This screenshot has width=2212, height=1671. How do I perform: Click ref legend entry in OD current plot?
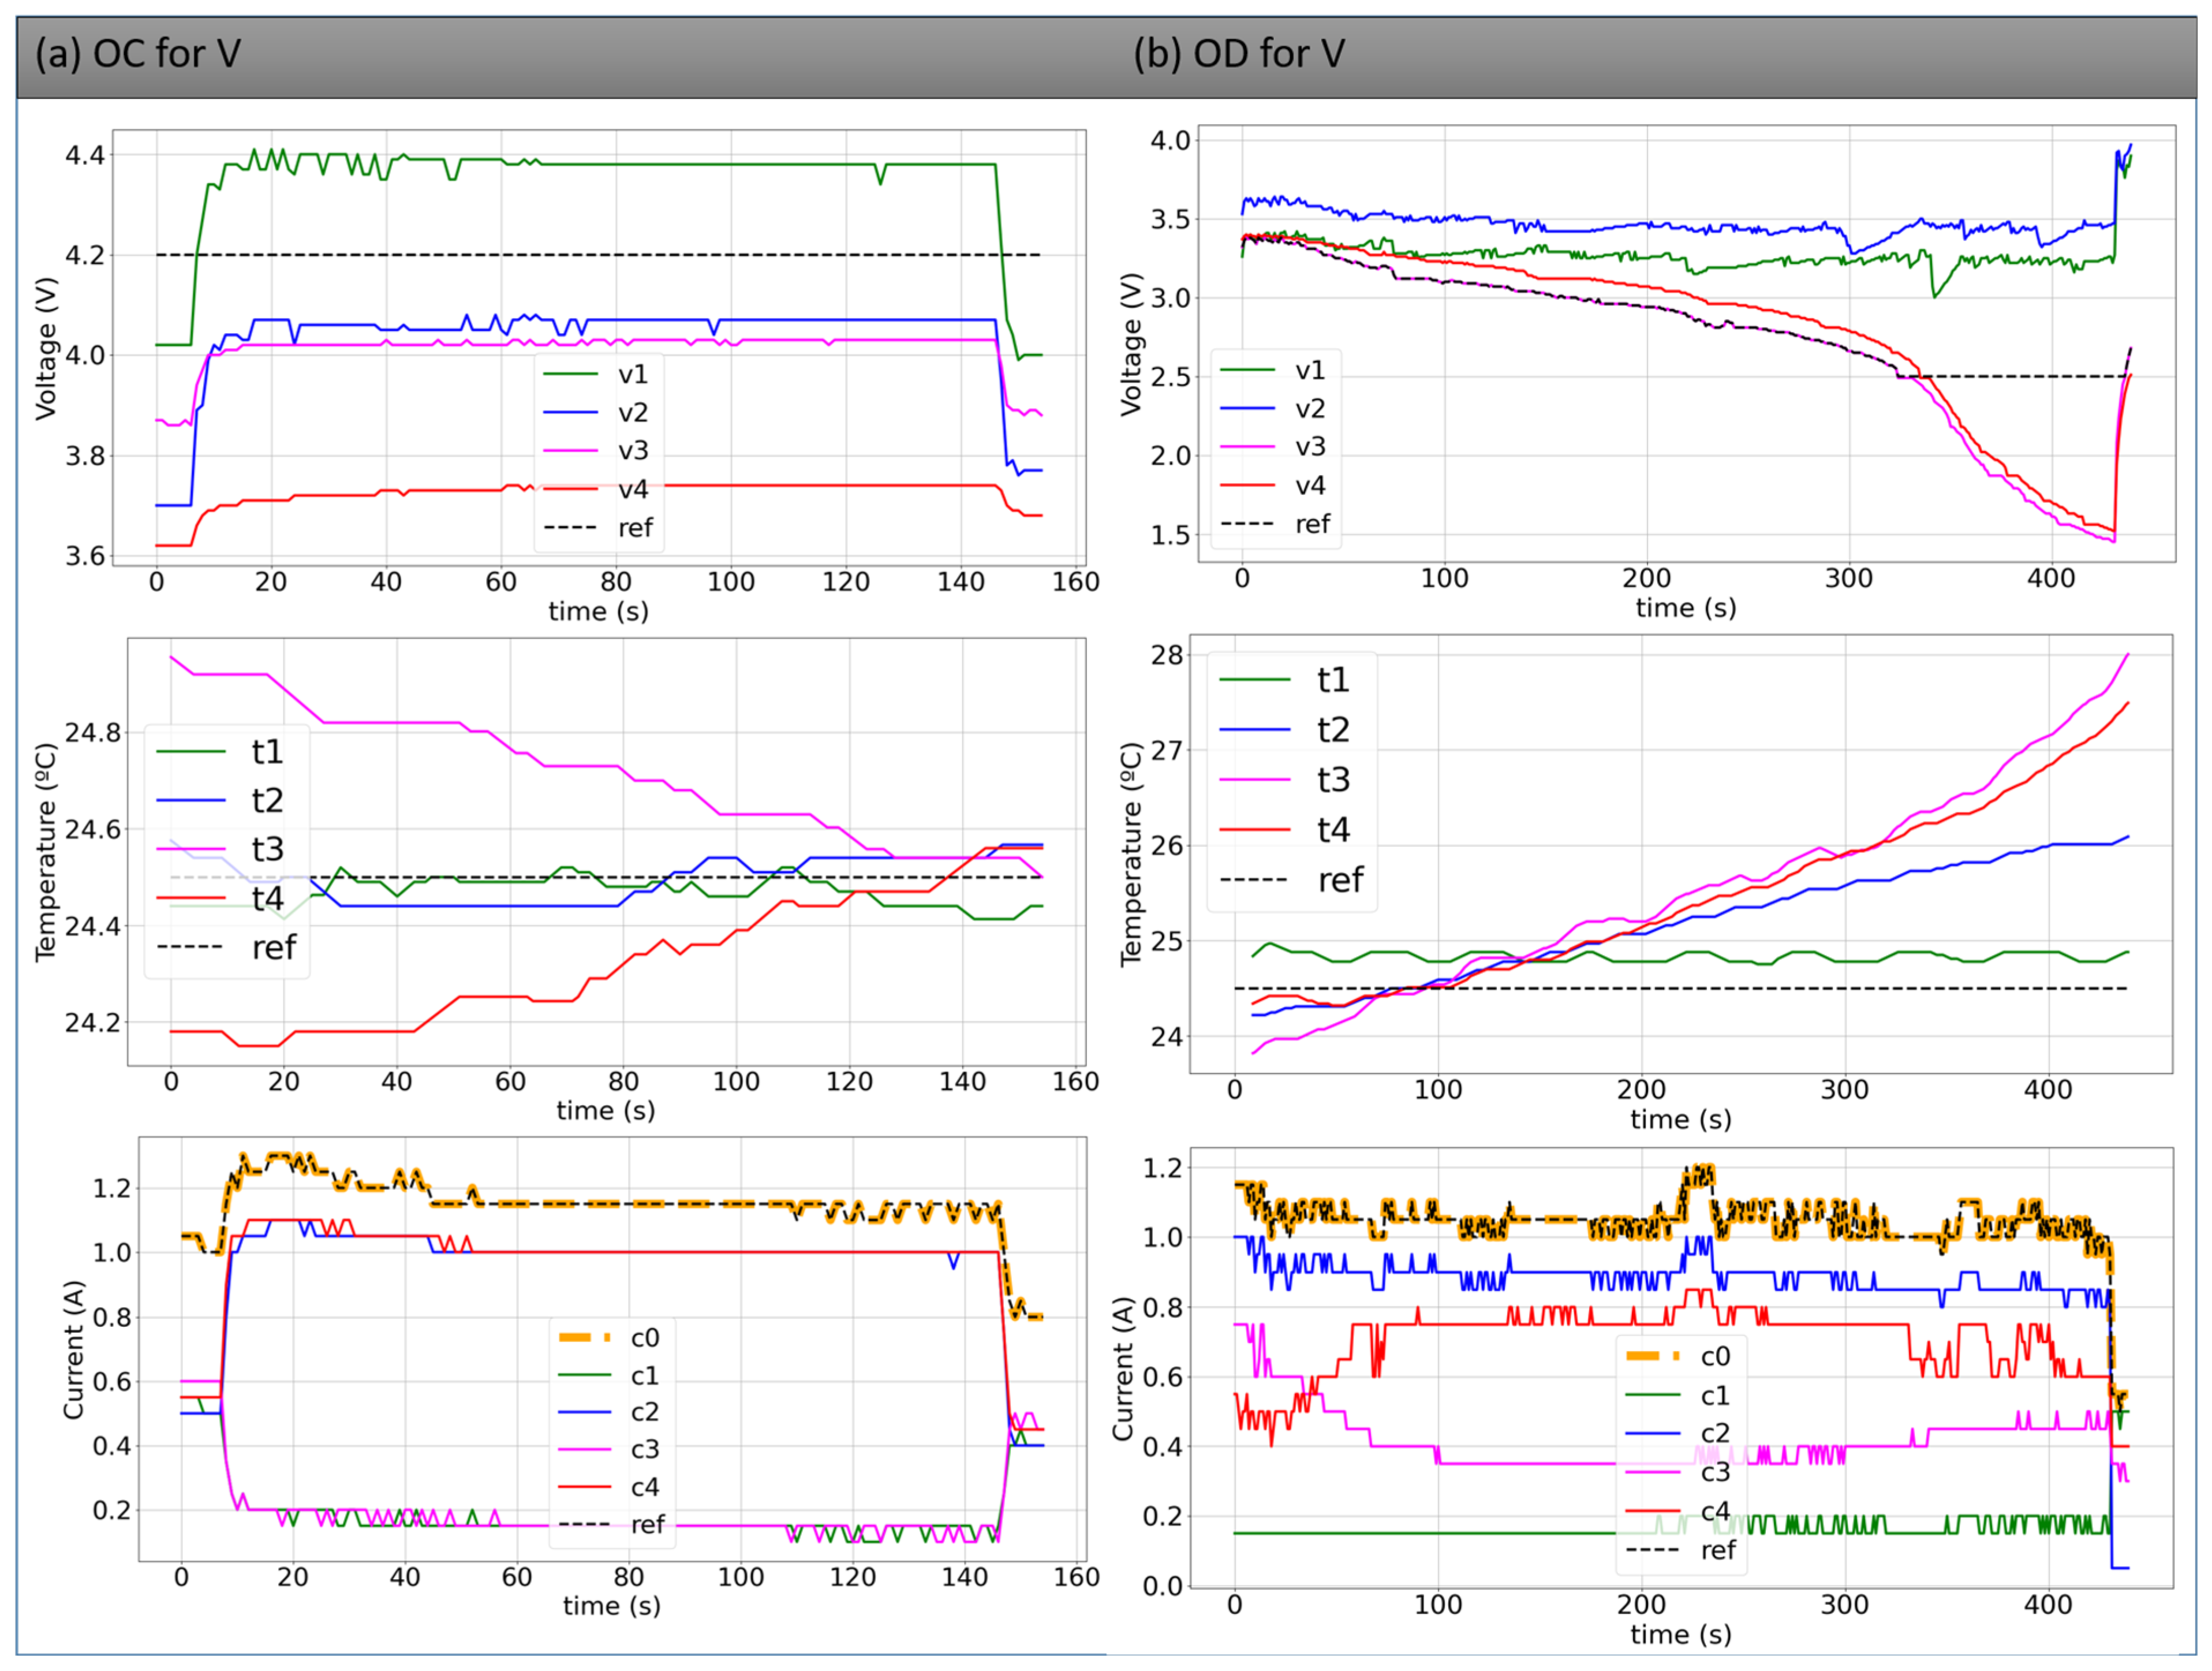(1681, 1550)
